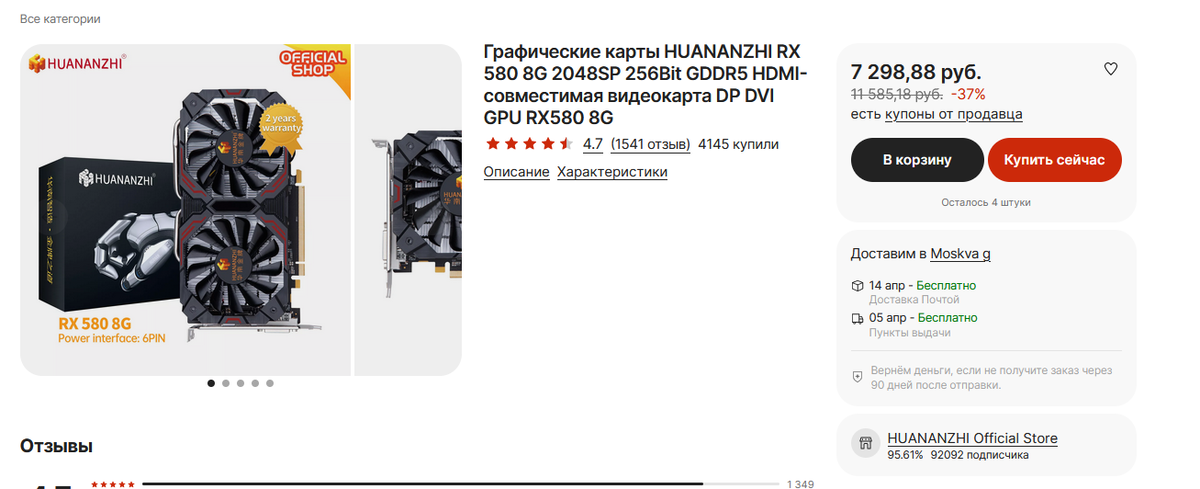
Task: Click the postal delivery box icon
Action: (x=857, y=286)
